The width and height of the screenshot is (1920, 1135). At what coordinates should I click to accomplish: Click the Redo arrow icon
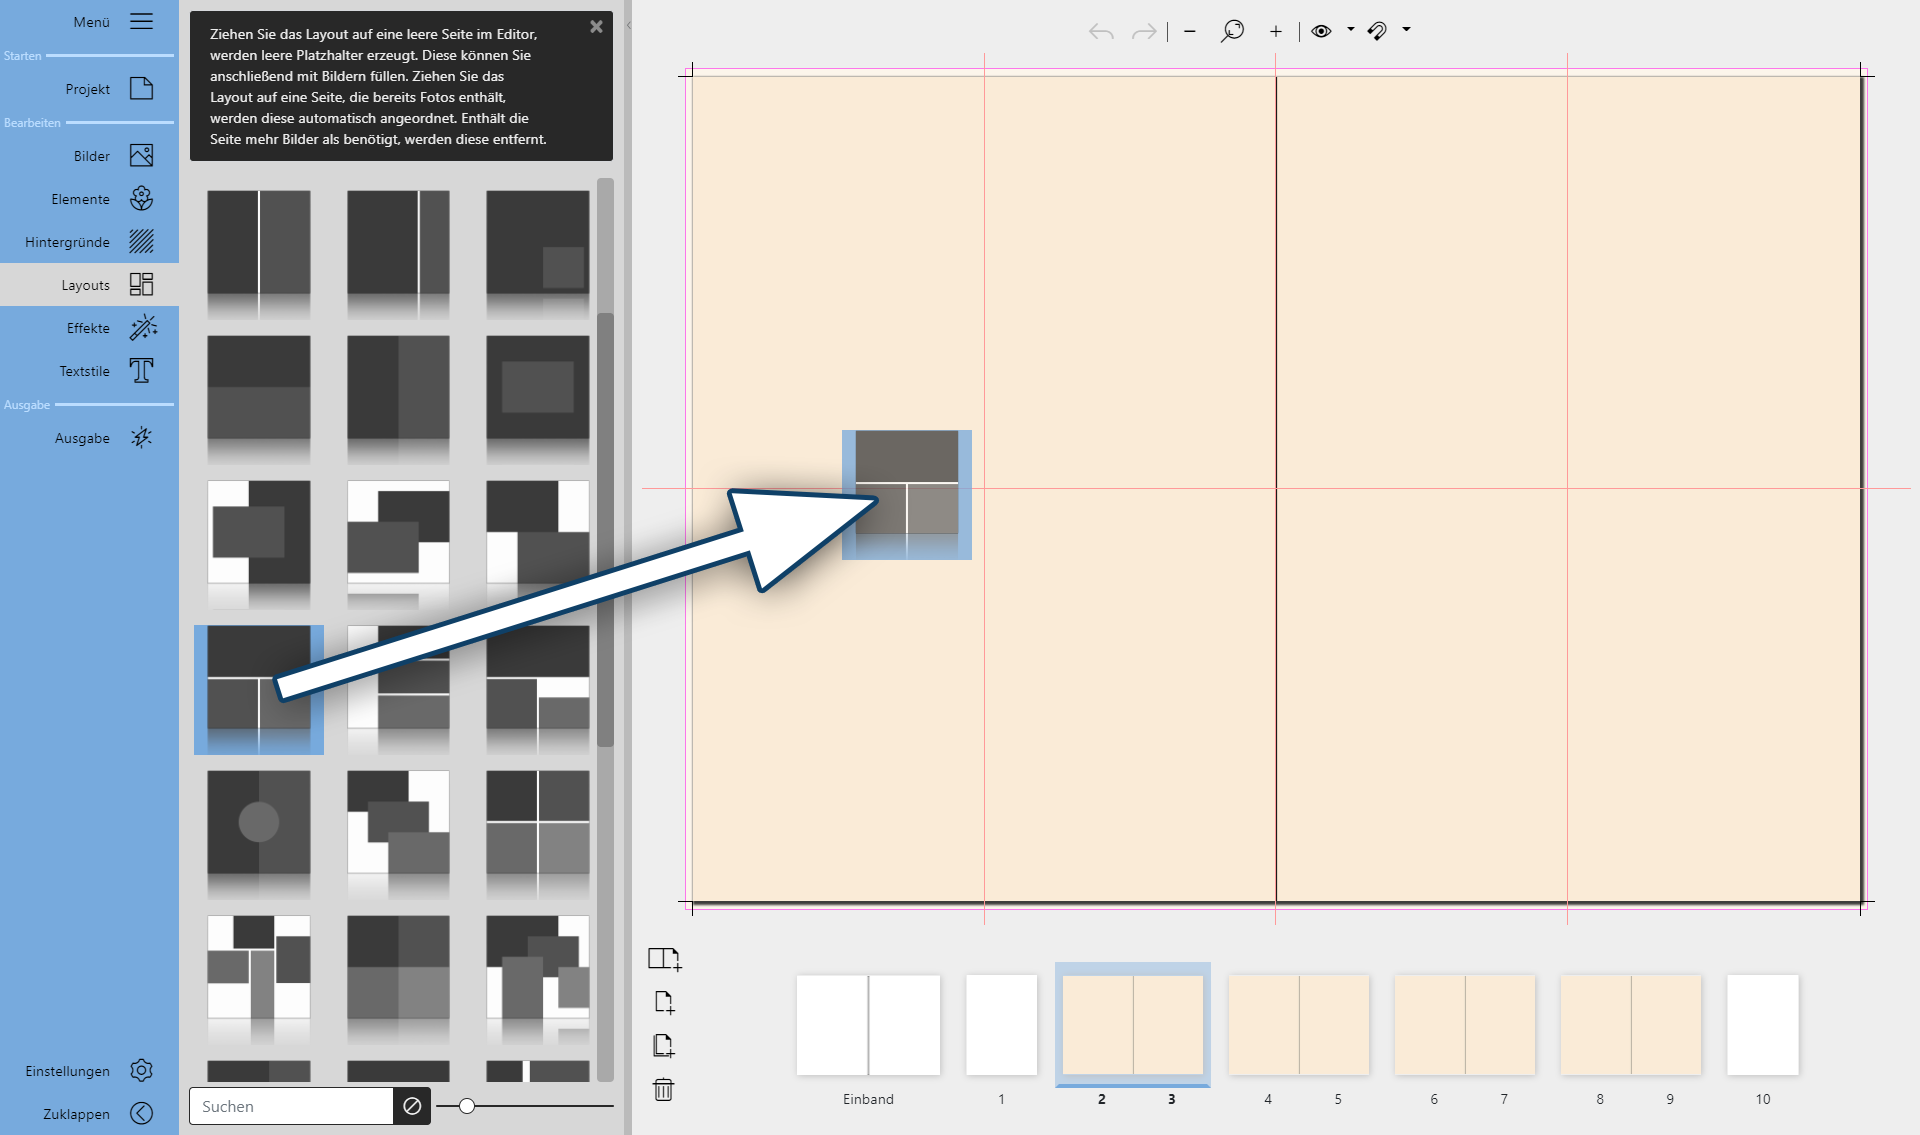[1143, 31]
